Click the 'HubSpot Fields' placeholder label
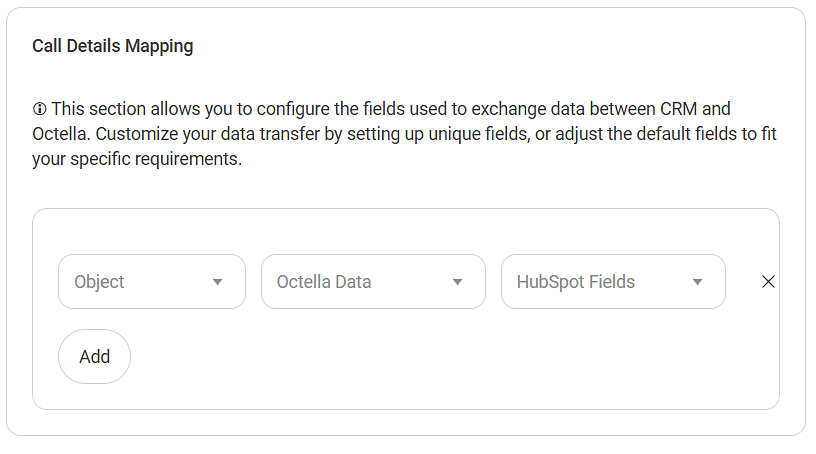This screenshot has width=816, height=454. pos(576,282)
